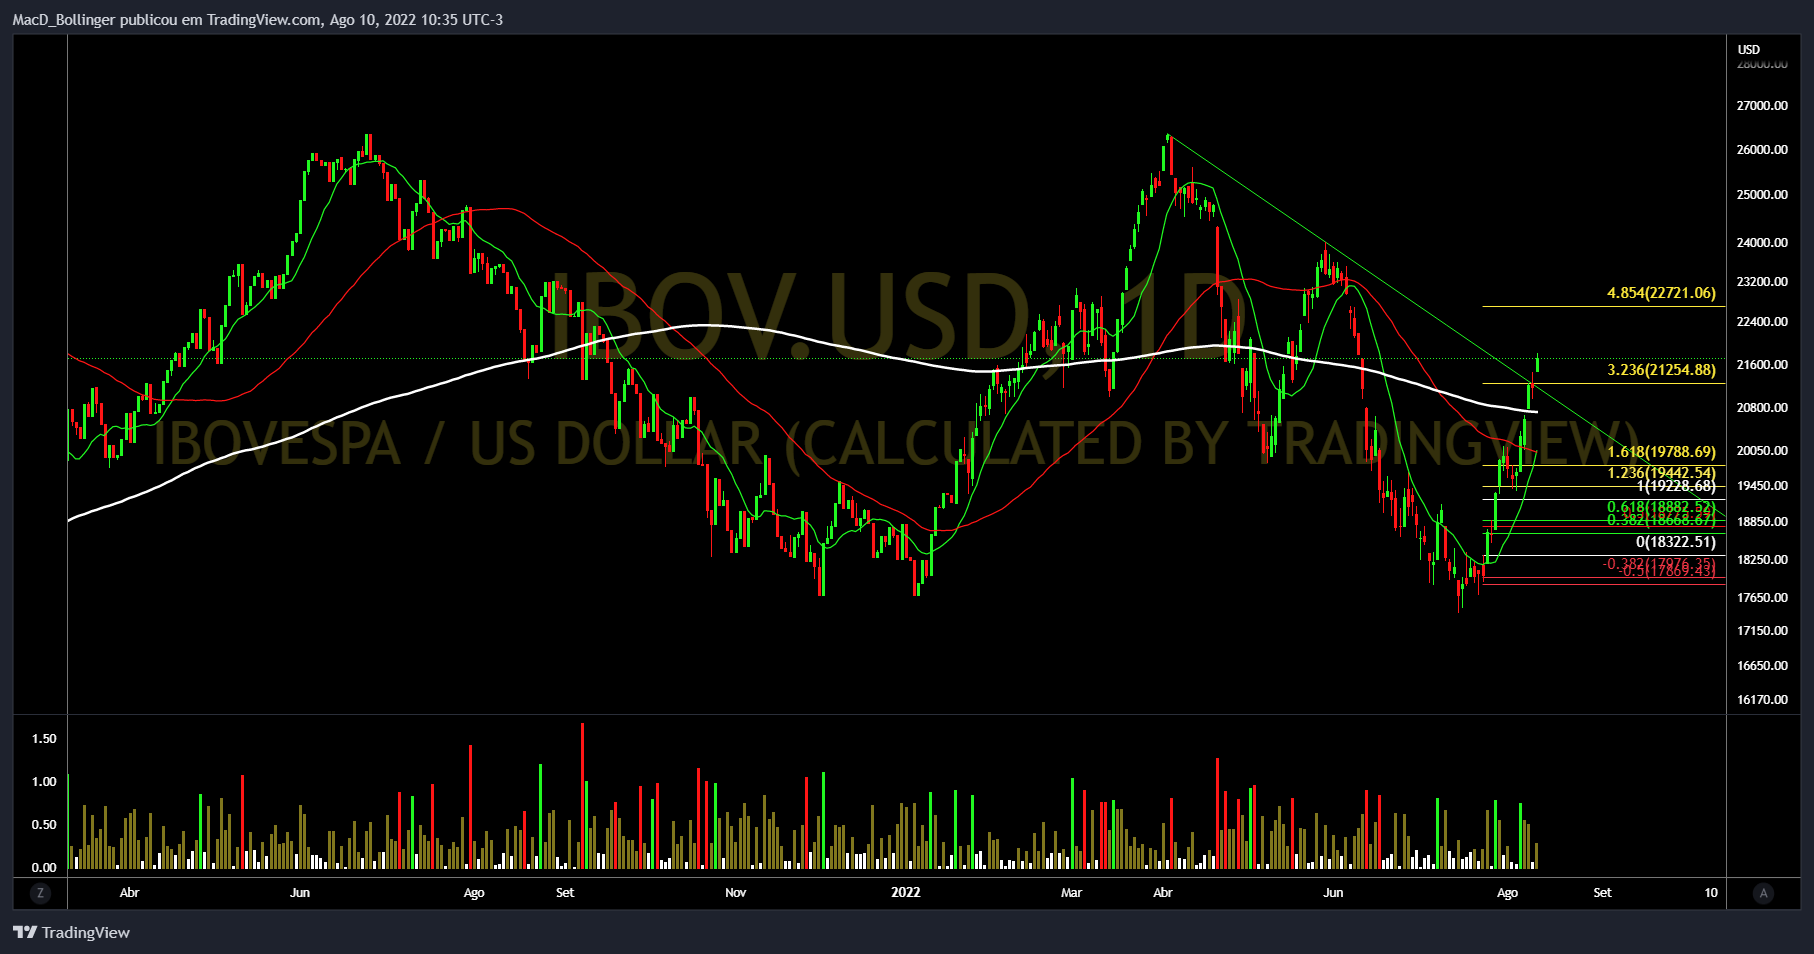Click the 23200.00 price axis label

point(1762,282)
